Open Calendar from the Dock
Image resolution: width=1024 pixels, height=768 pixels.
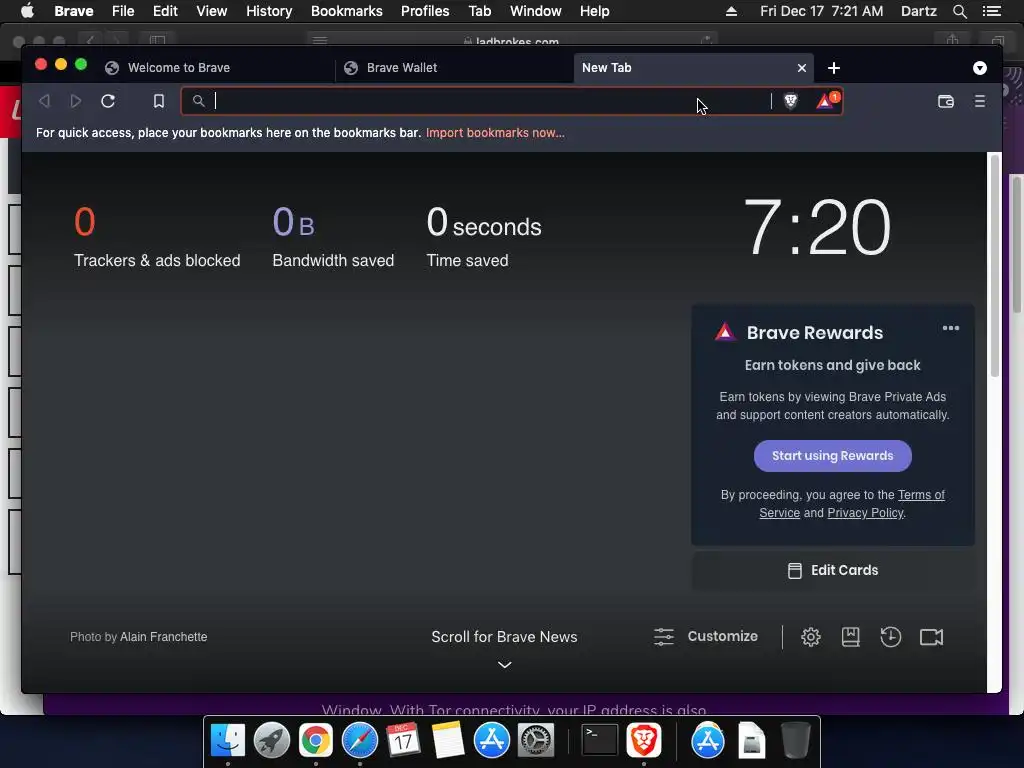(x=404, y=741)
